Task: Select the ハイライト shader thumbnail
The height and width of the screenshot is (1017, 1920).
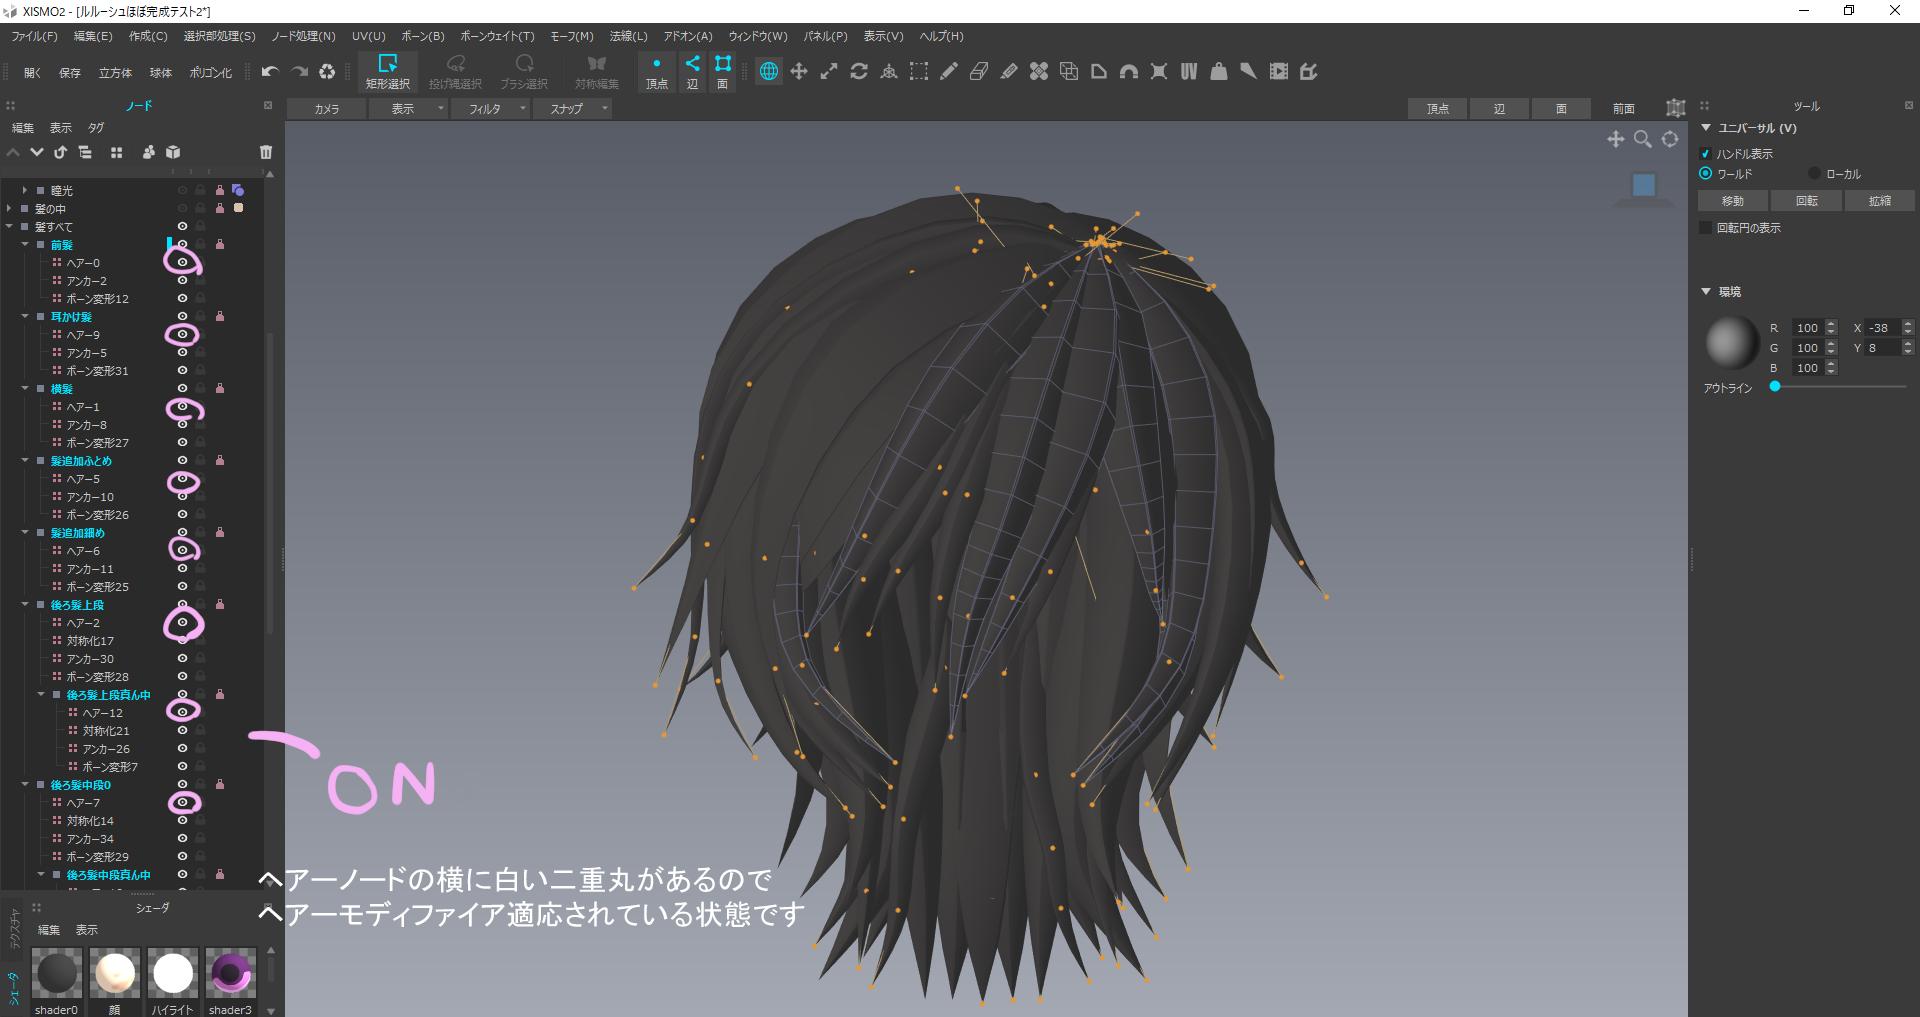Action: click(172, 972)
